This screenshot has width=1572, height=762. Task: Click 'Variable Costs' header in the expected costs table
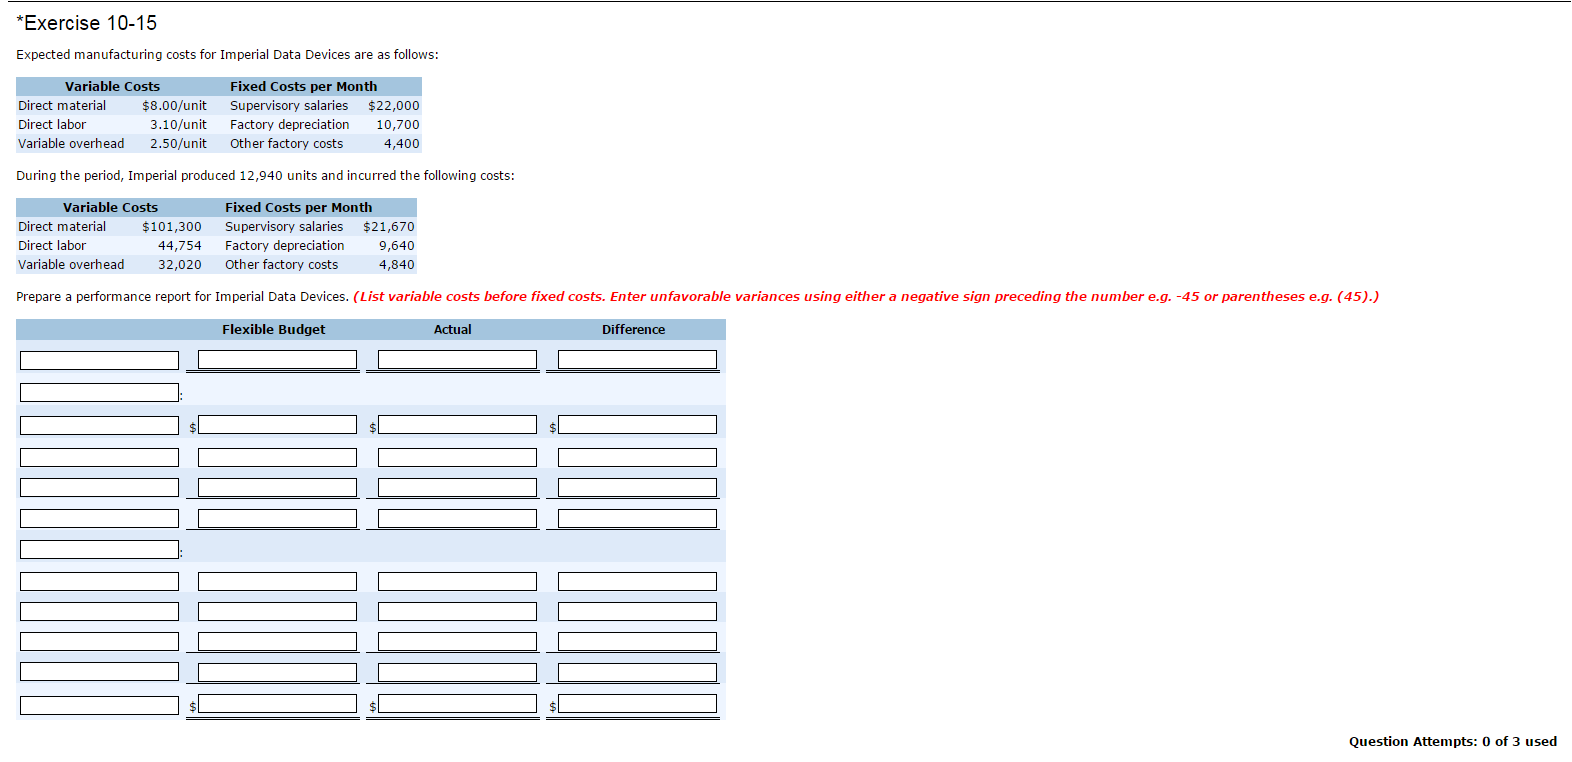pyautogui.click(x=112, y=86)
